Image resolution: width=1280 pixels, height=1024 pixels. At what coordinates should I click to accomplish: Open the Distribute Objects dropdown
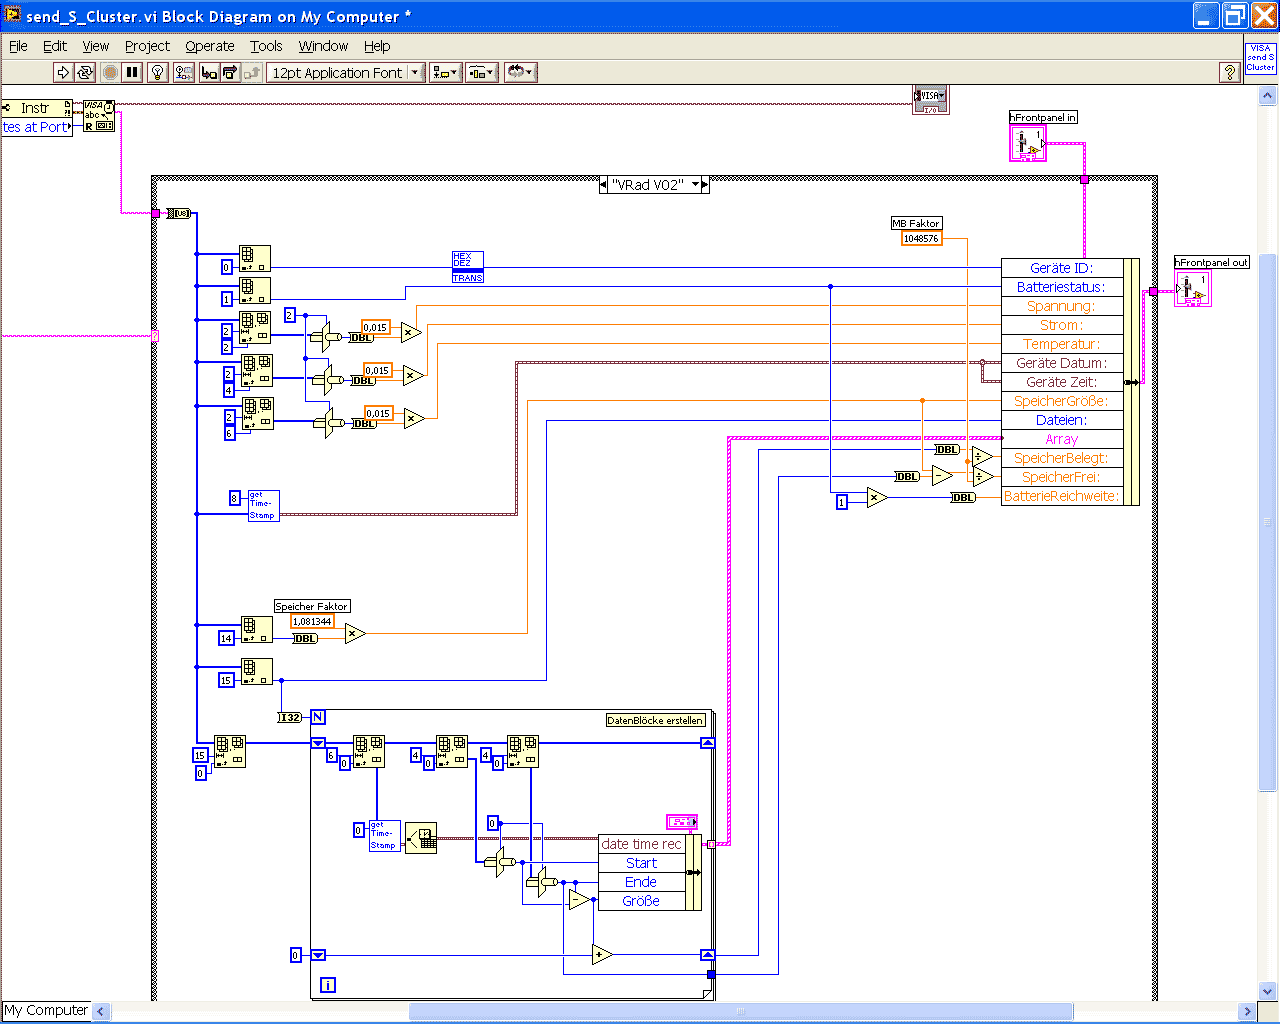pyautogui.click(x=482, y=72)
